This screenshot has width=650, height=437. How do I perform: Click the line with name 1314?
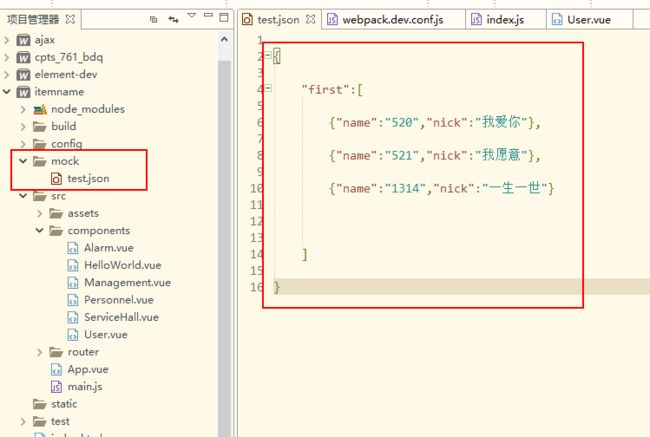click(x=441, y=189)
